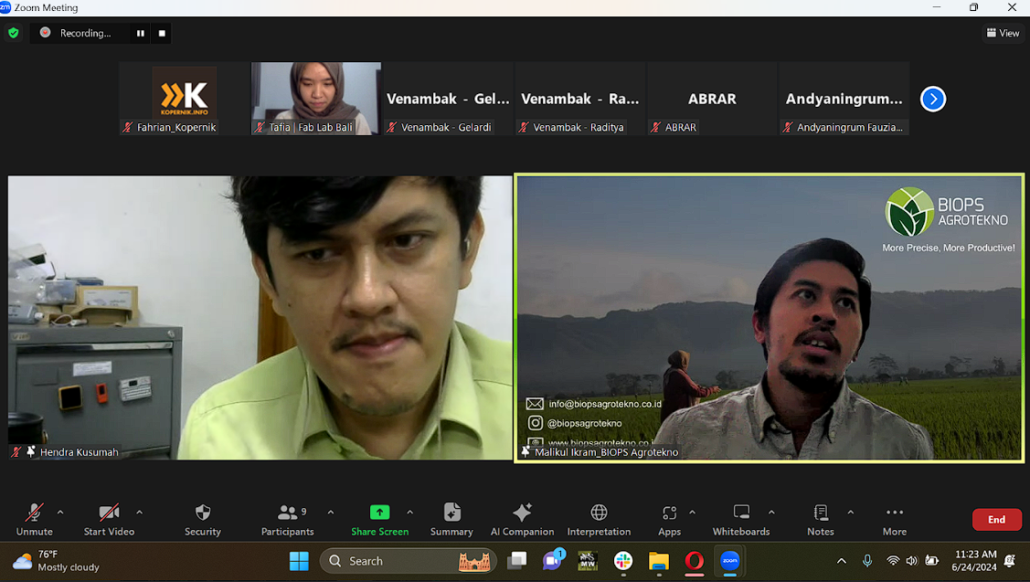Expand the Share Screen options arrow
The height and width of the screenshot is (582, 1030).
click(x=409, y=513)
